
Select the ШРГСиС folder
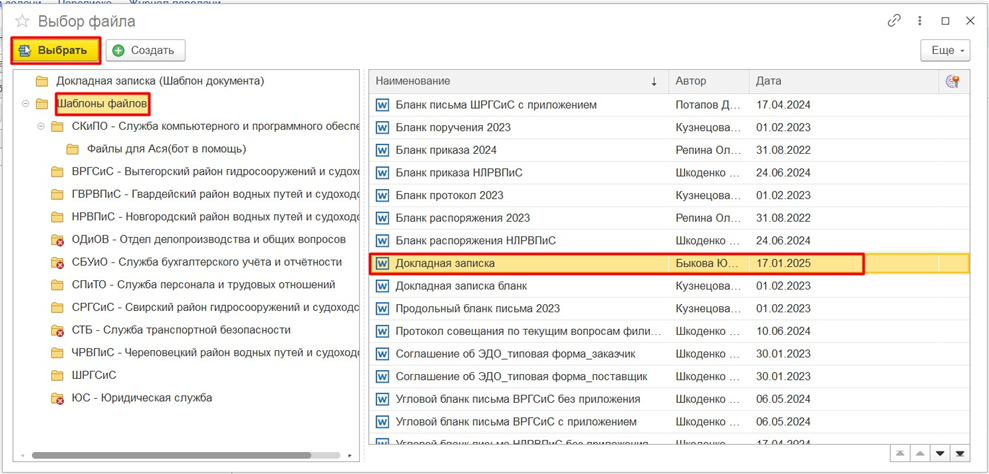pos(94,375)
